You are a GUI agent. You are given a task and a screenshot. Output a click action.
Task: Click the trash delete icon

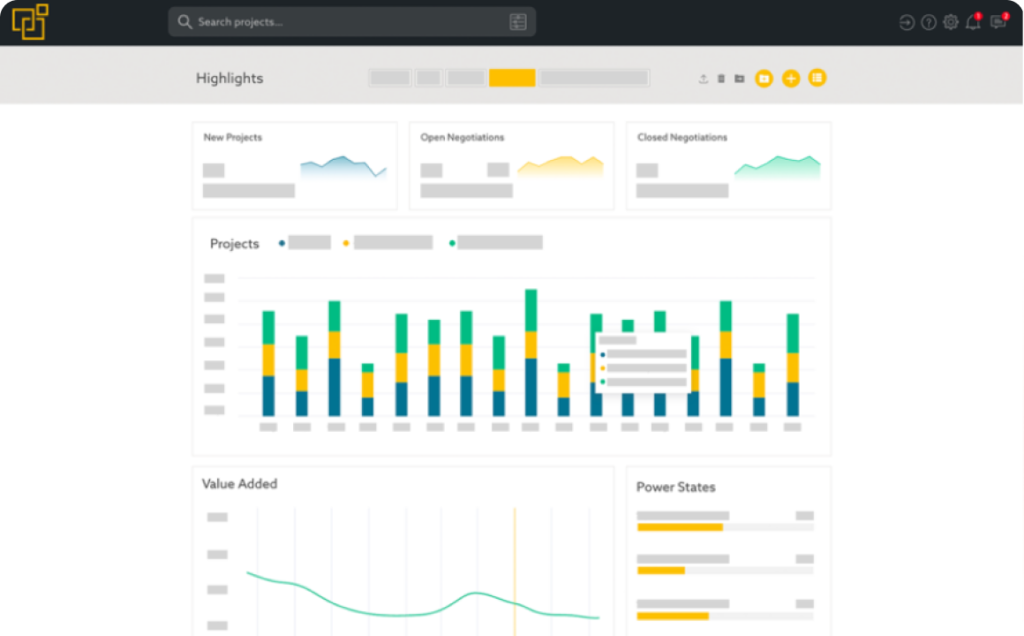click(x=721, y=78)
